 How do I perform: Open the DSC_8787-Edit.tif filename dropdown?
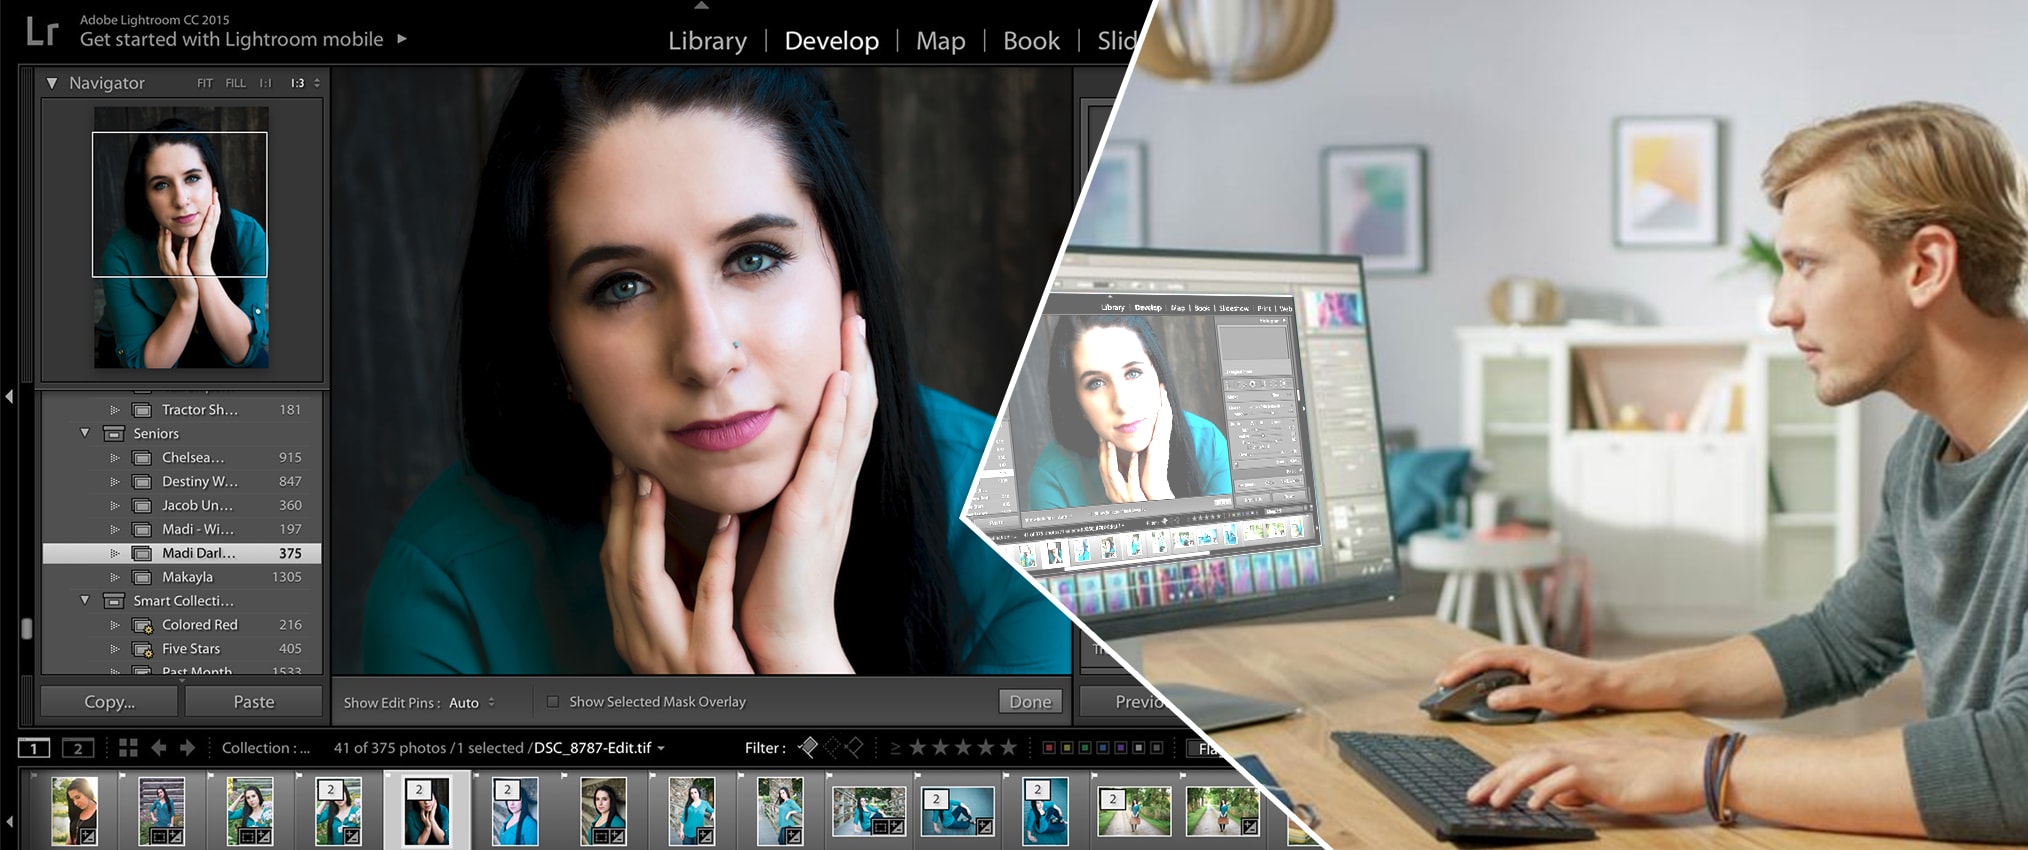[599, 748]
